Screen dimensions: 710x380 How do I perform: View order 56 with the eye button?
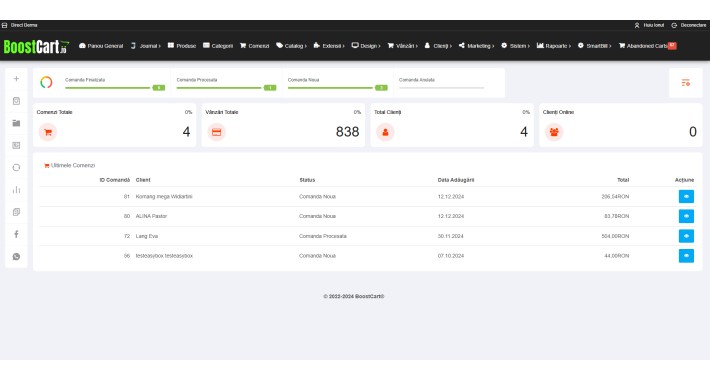coord(686,256)
